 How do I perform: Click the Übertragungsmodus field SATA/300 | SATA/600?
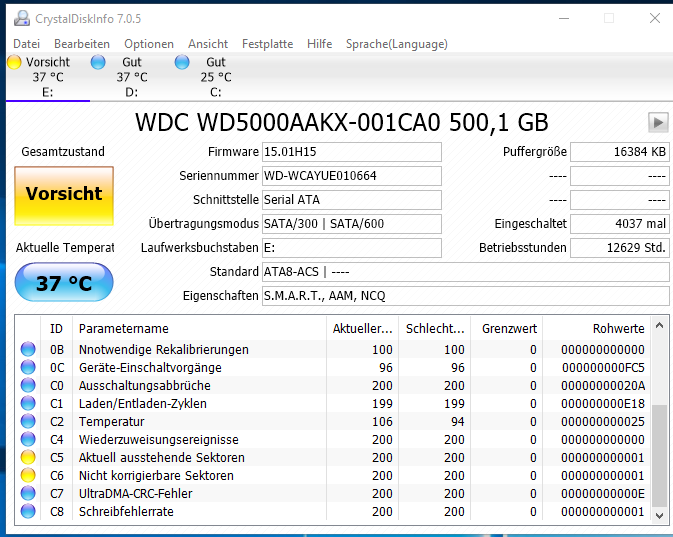tap(352, 224)
